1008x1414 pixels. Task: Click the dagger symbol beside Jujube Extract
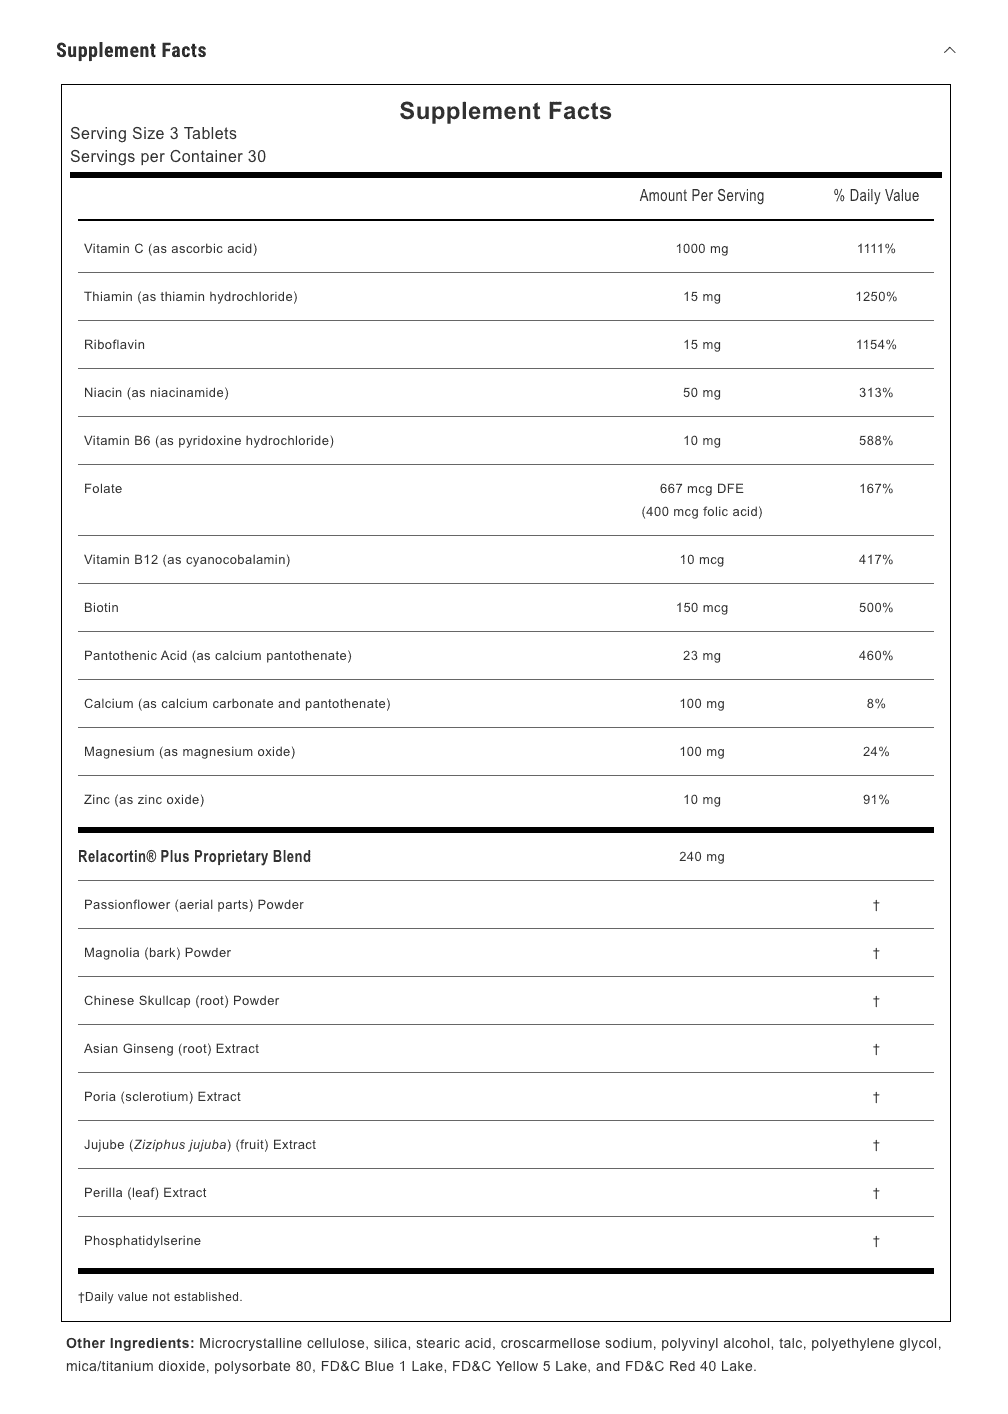click(876, 1145)
